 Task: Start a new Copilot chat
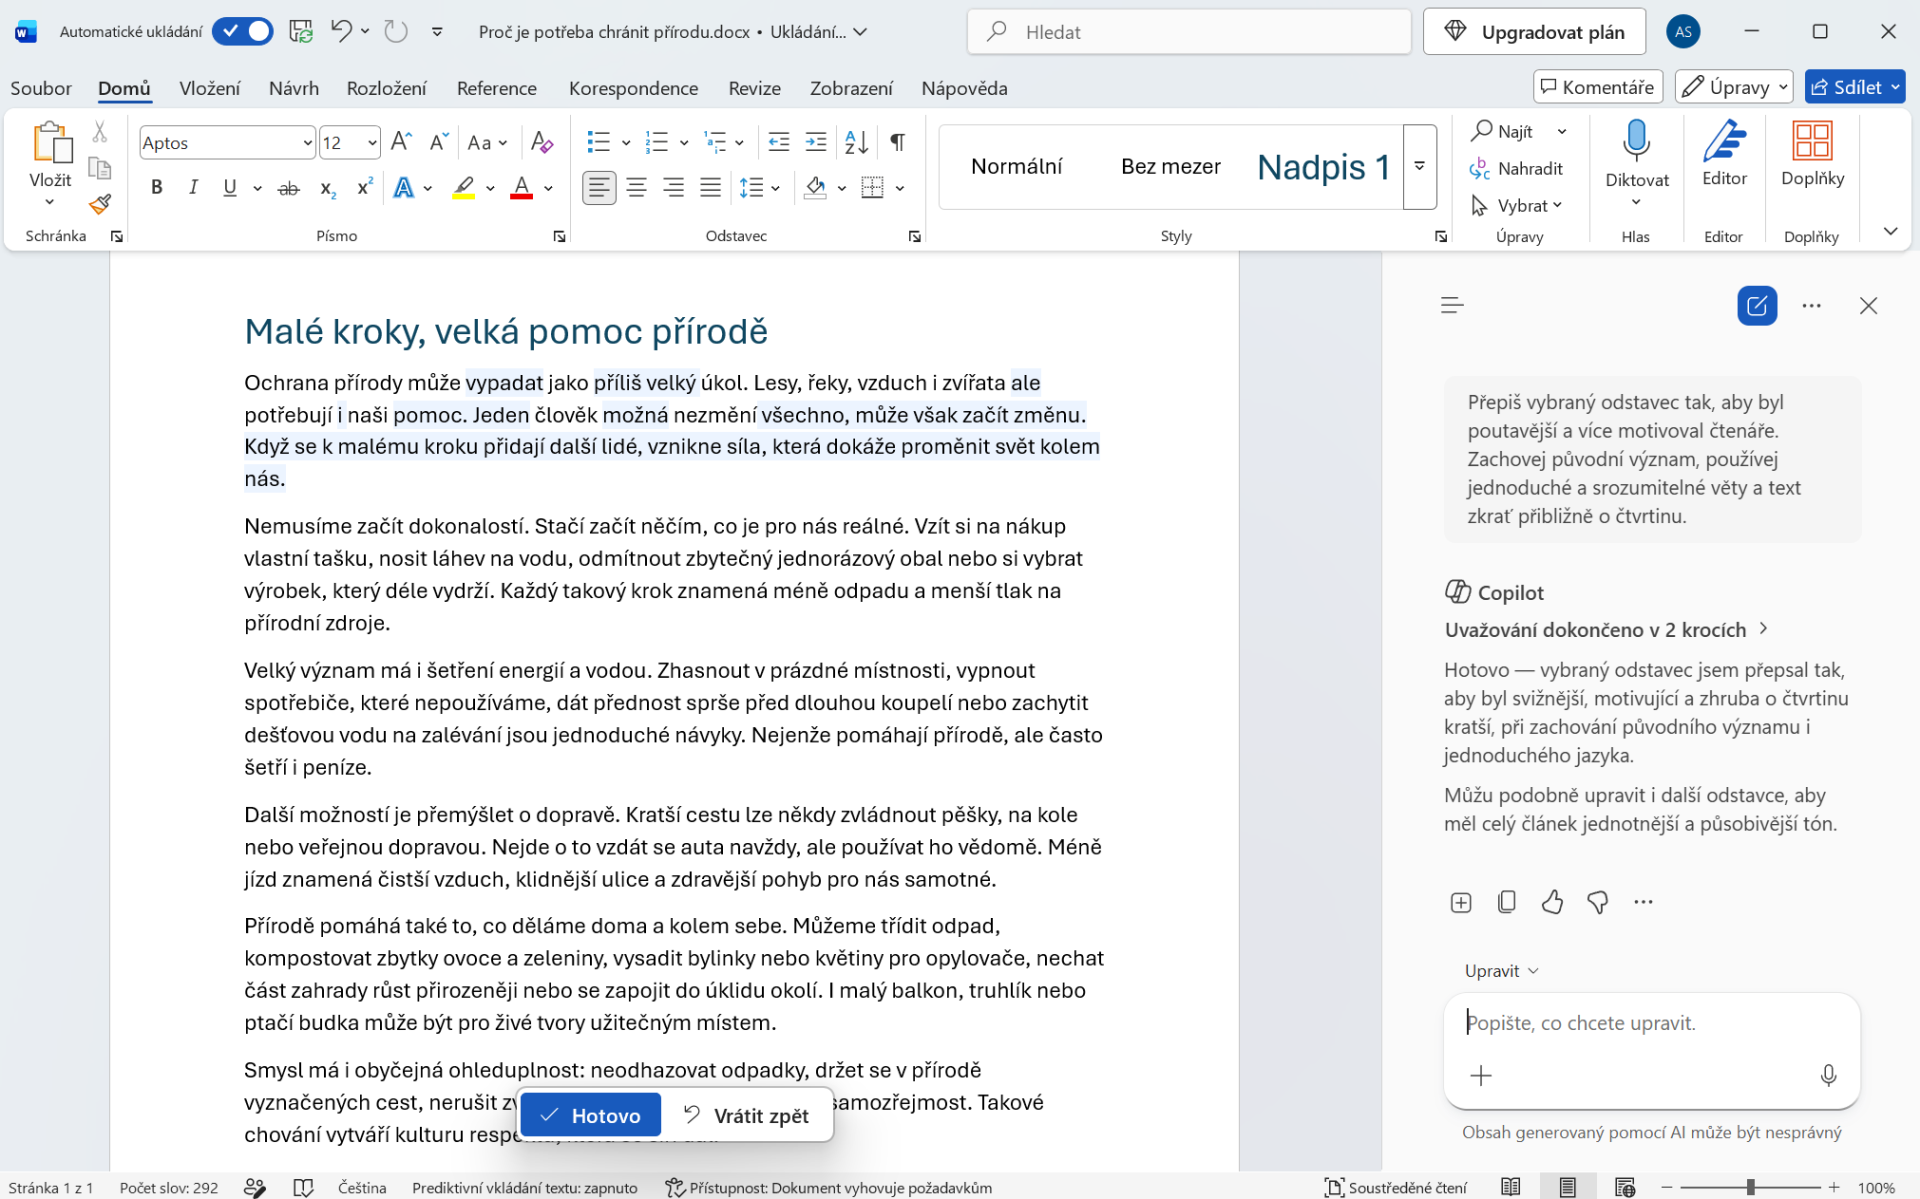[1757, 306]
